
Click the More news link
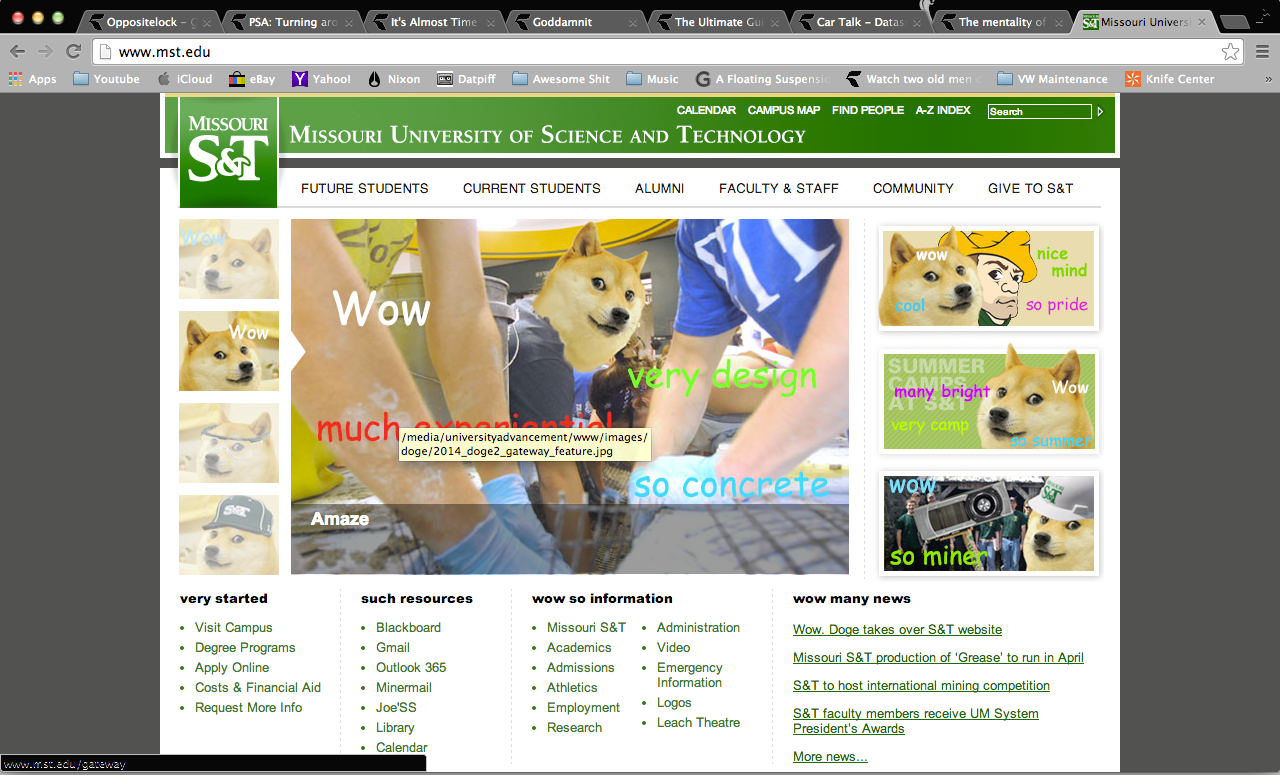[x=830, y=757]
